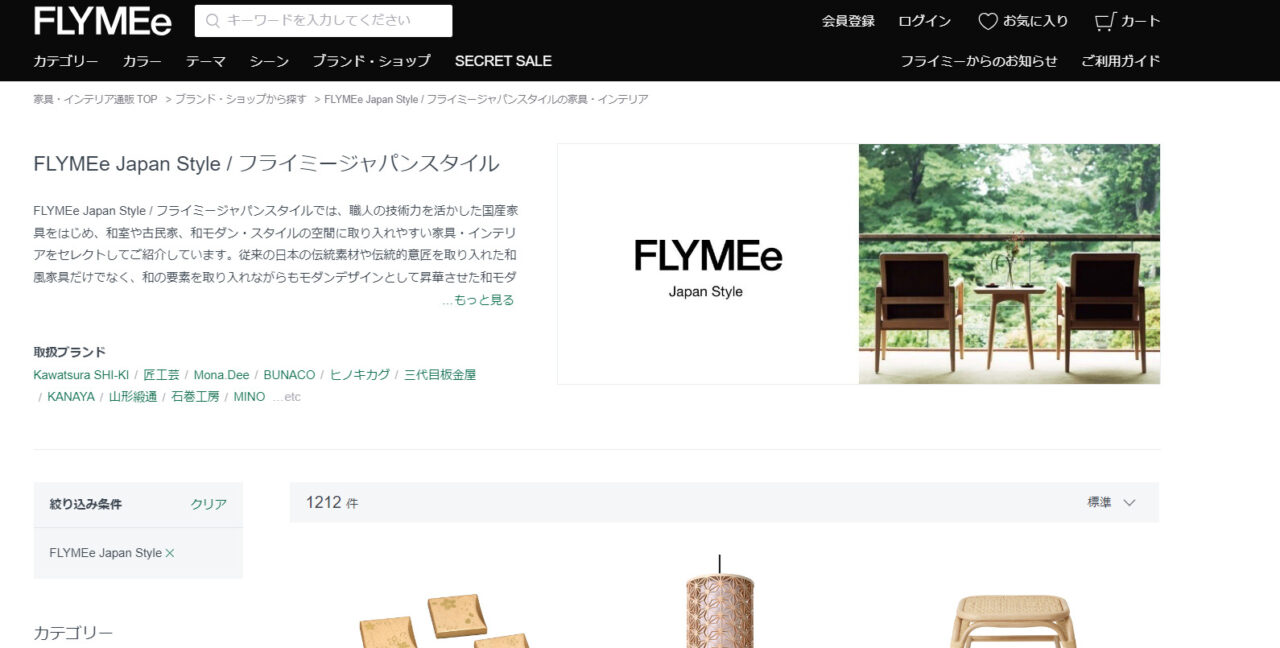Click 会員登録 to register
Viewport: 1280px width, 648px height.
pos(848,21)
